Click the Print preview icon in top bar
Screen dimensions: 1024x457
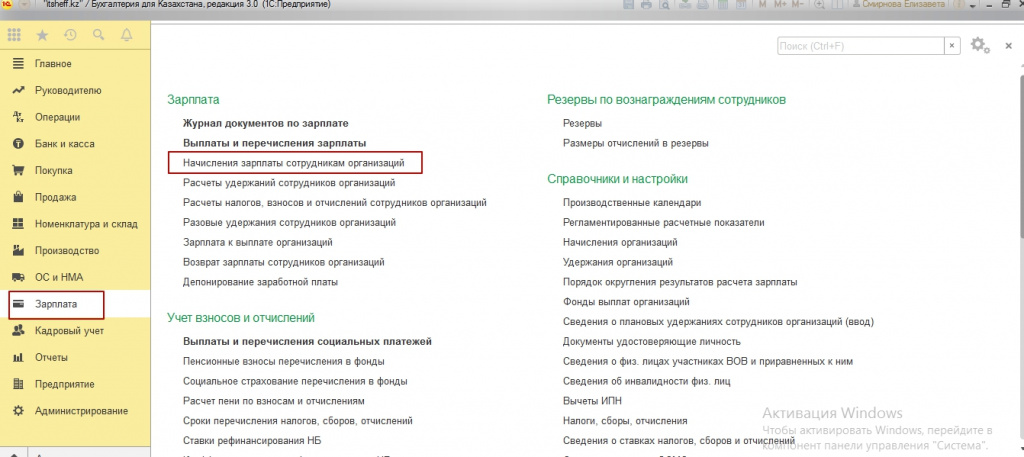[664, 4]
